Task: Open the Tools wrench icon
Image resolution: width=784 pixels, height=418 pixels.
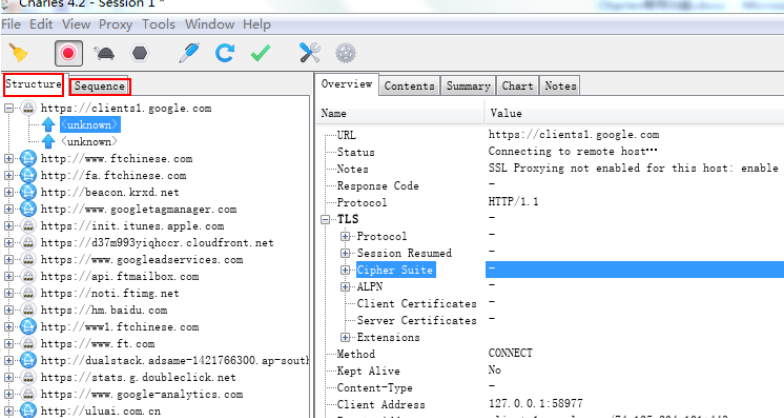Action: pos(310,52)
